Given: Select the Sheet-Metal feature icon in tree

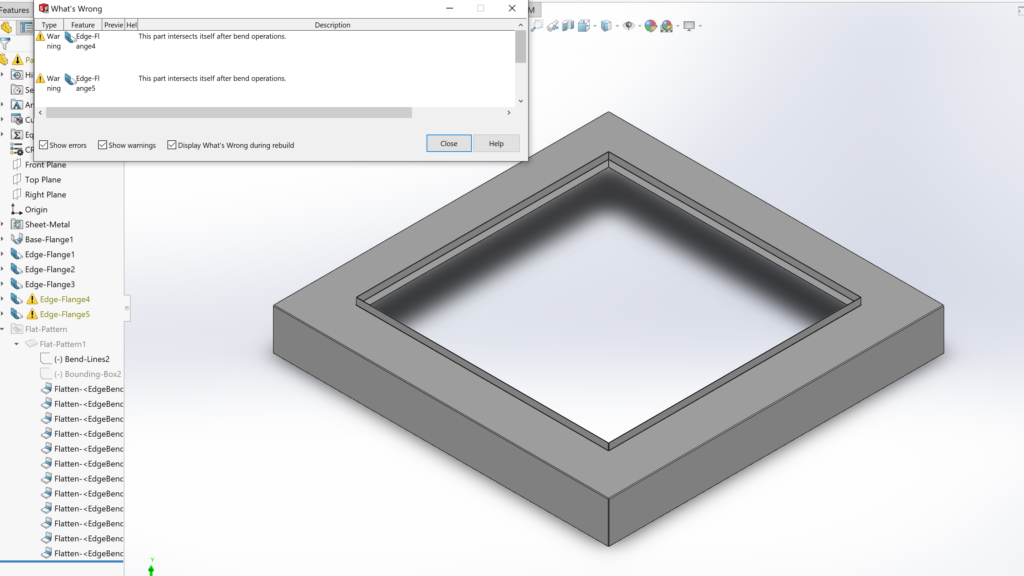Looking at the screenshot, I should (x=16, y=225).
